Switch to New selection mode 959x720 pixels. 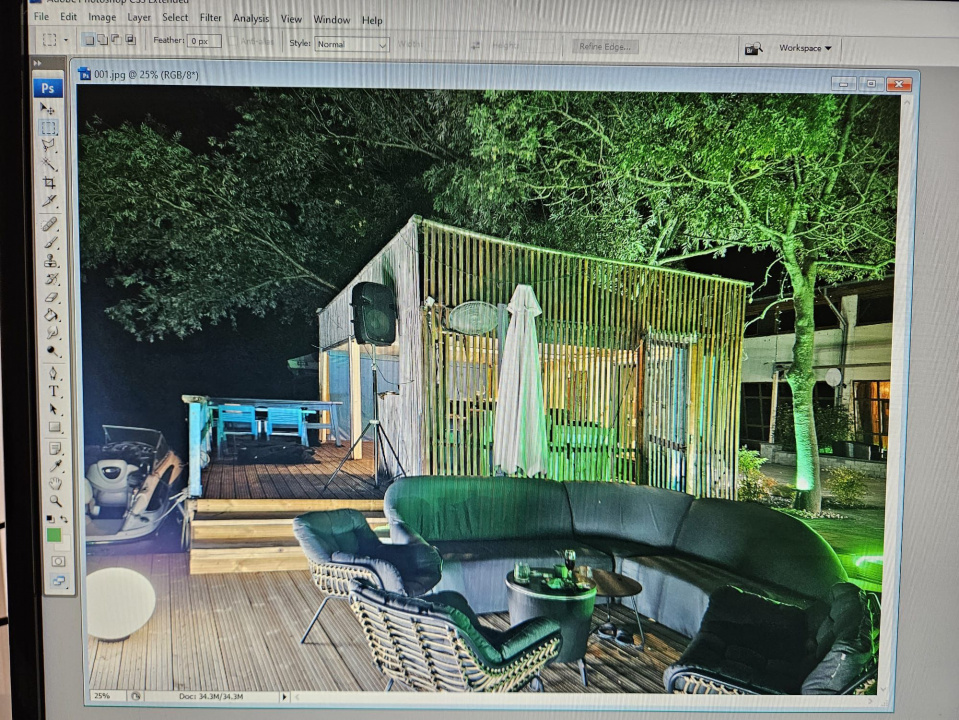(88, 40)
